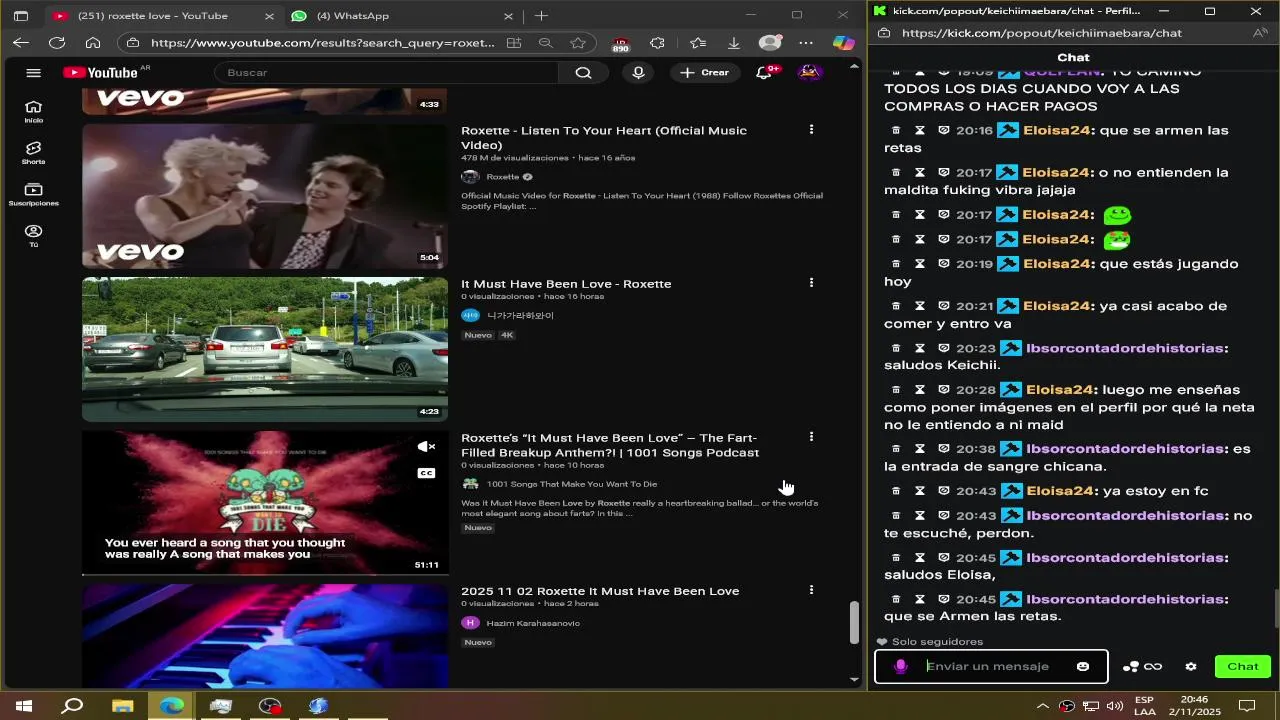
Task: Open Hazim Karahasanovic channel link
Action: [533, 623]
